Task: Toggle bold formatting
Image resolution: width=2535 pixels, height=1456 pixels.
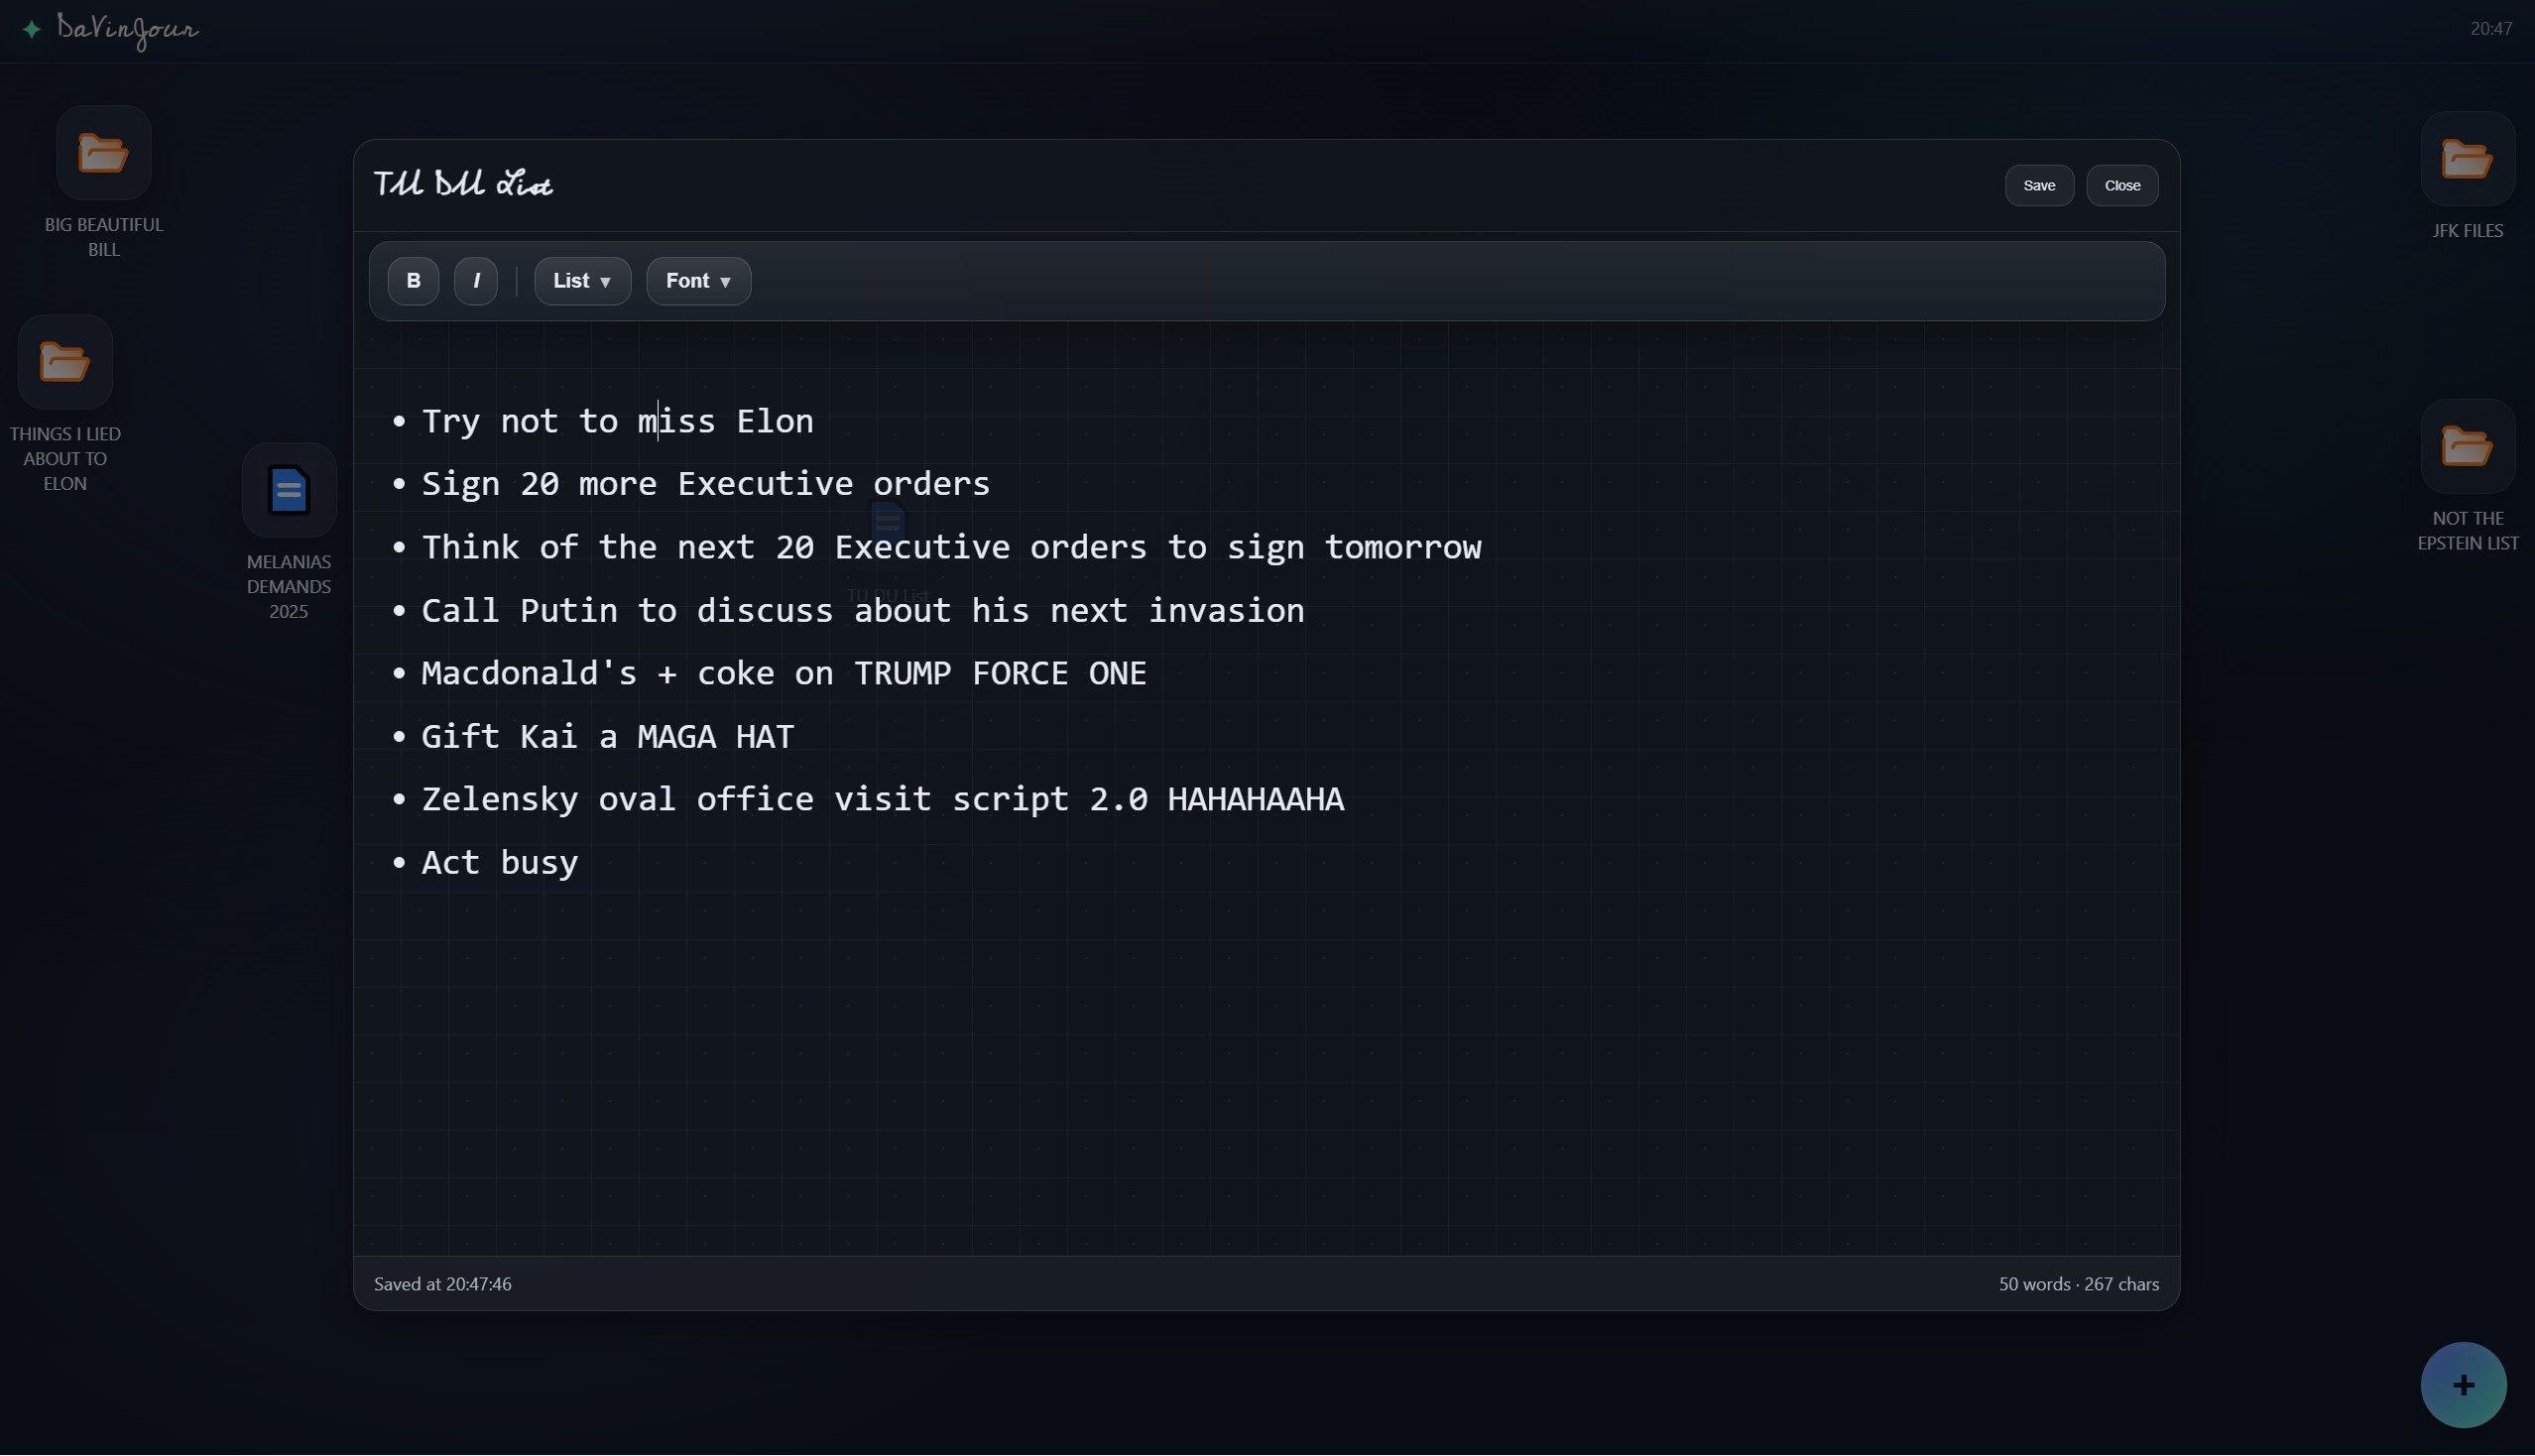Action: (413, 281)
